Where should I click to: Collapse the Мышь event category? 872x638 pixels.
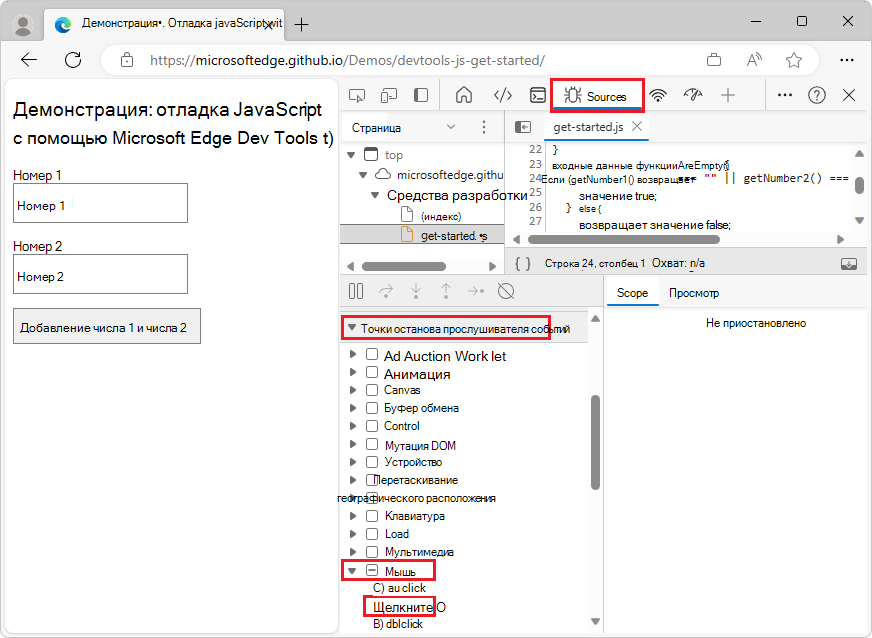[x=352, y=571]
